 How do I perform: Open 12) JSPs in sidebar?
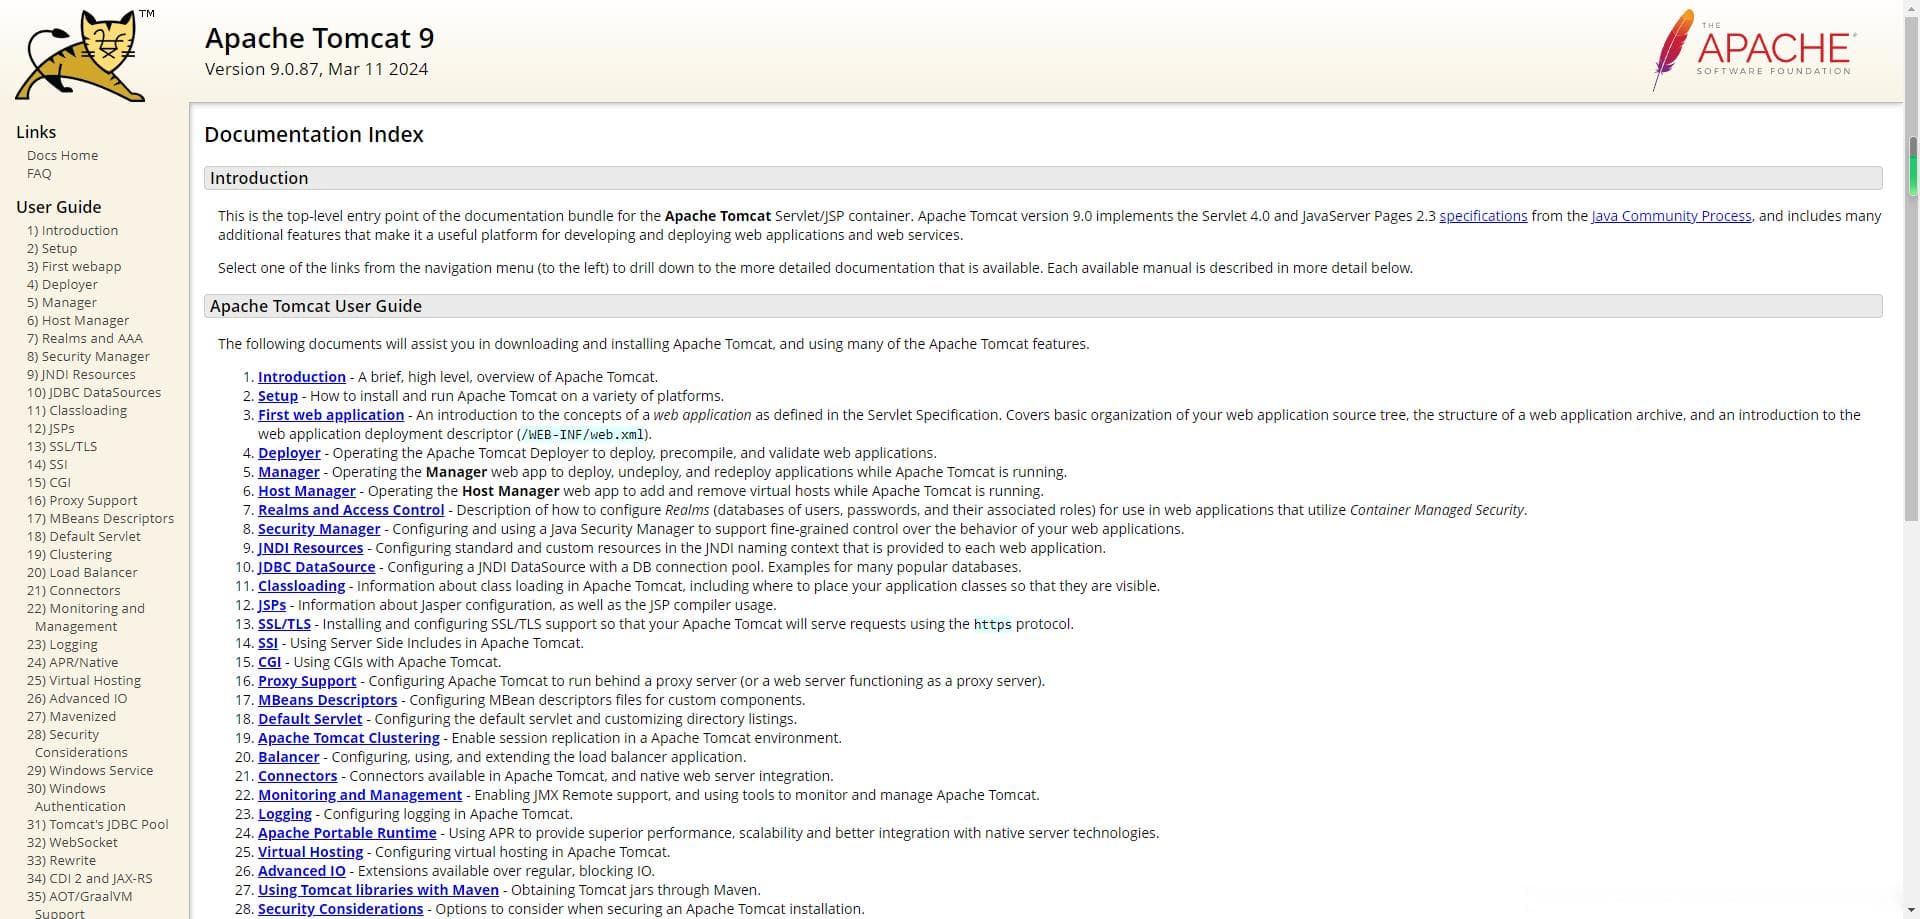[51, 428]
